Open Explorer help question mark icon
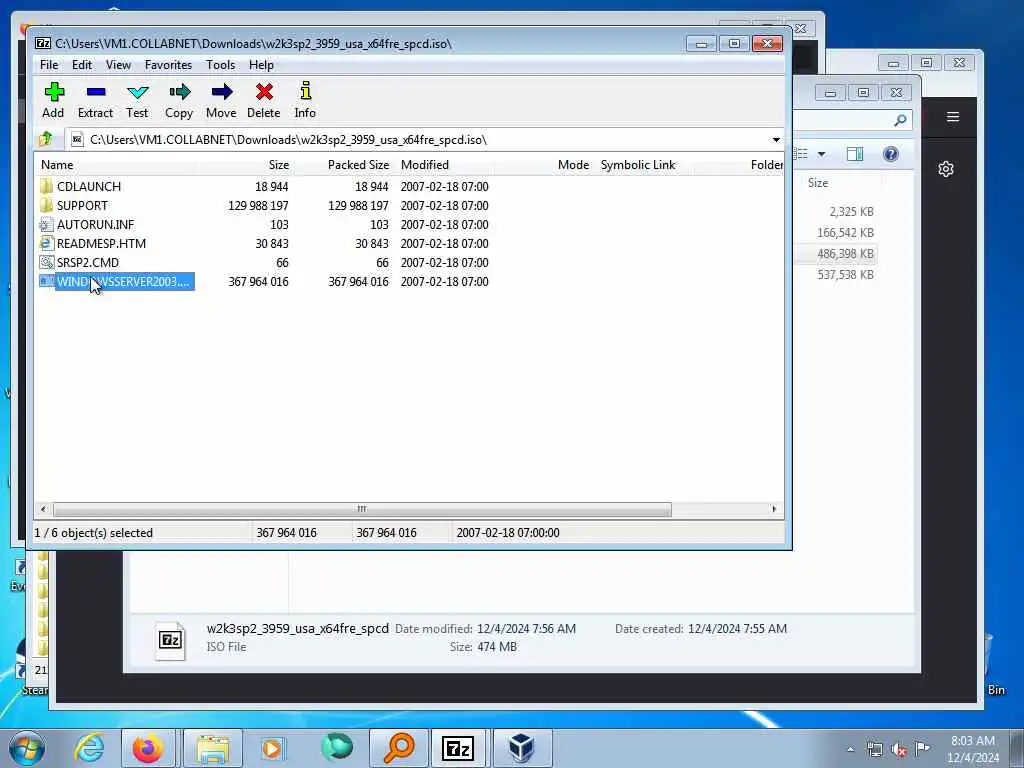The height and width of the screenshot is (768, 1024). point(891,154)
